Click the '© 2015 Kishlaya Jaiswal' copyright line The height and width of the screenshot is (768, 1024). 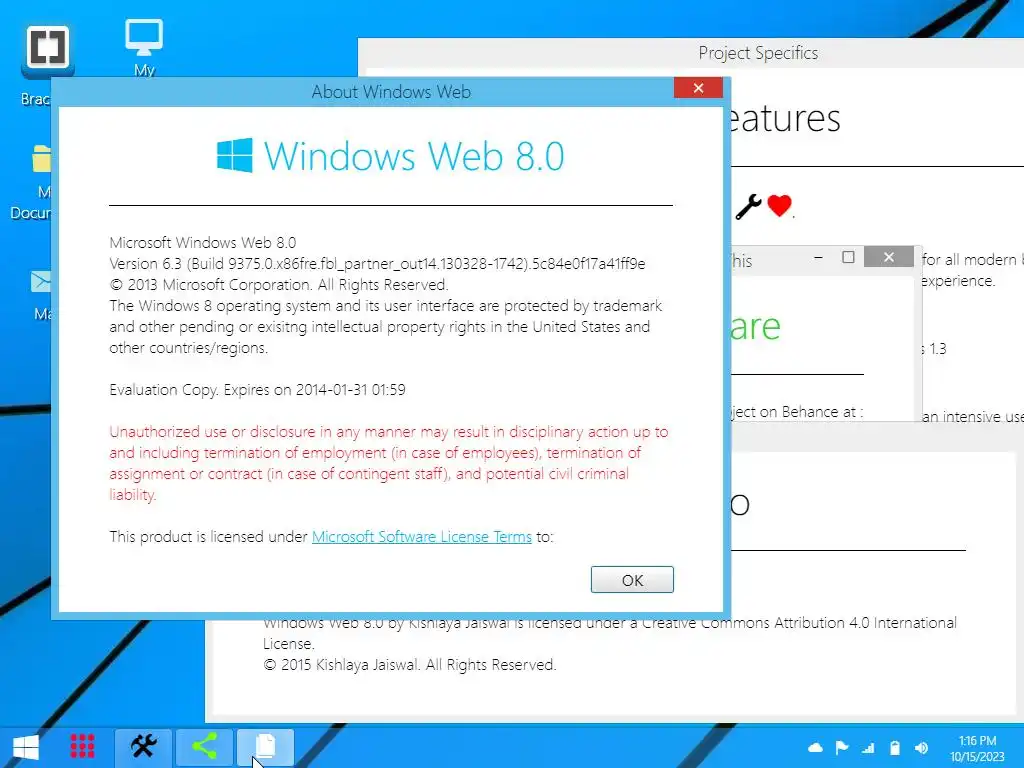click(409, 665)
